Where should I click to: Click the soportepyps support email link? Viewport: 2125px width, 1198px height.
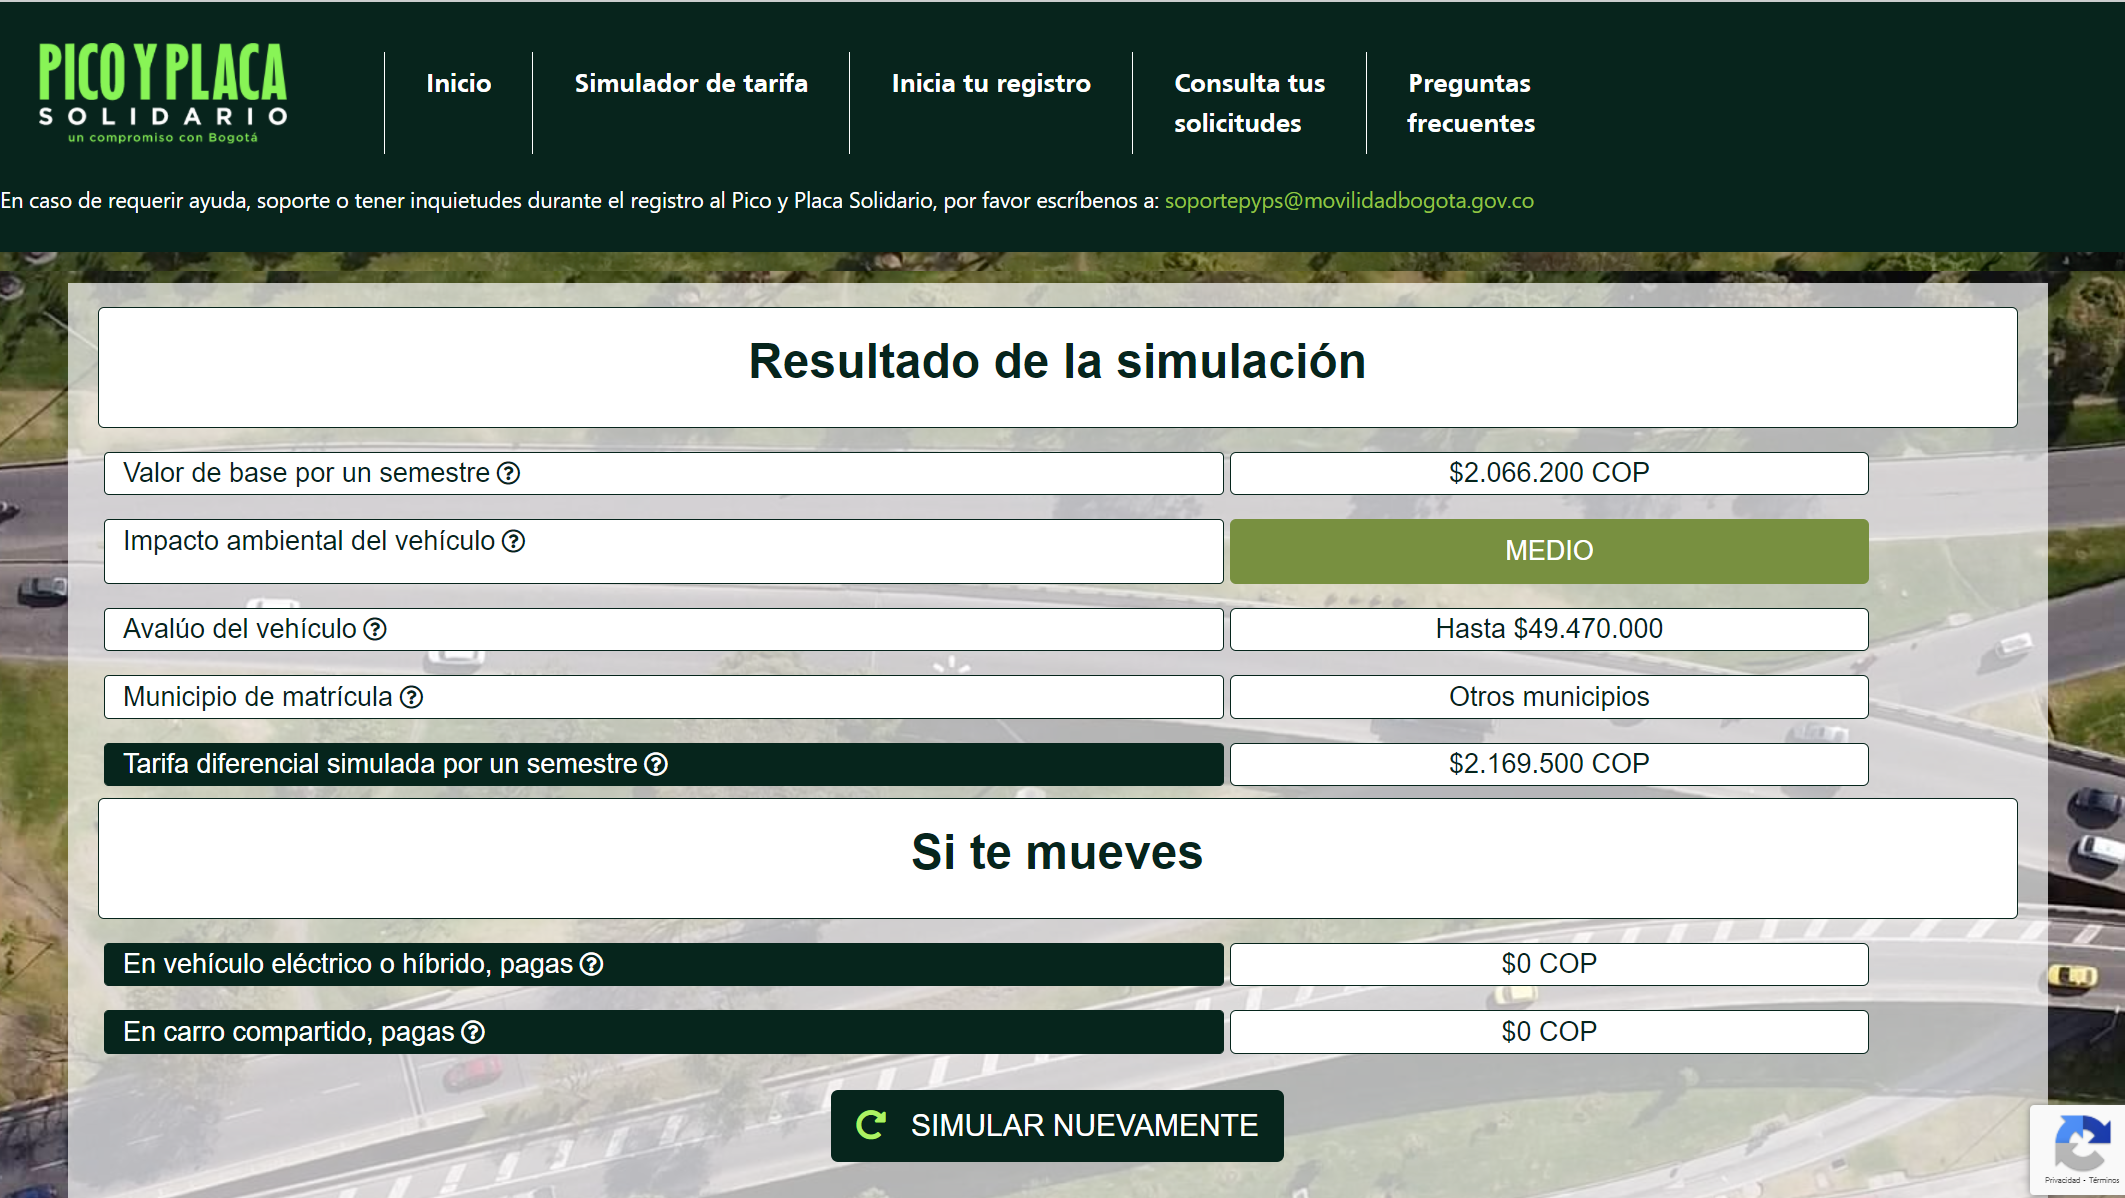click(x=1348, y=200)
